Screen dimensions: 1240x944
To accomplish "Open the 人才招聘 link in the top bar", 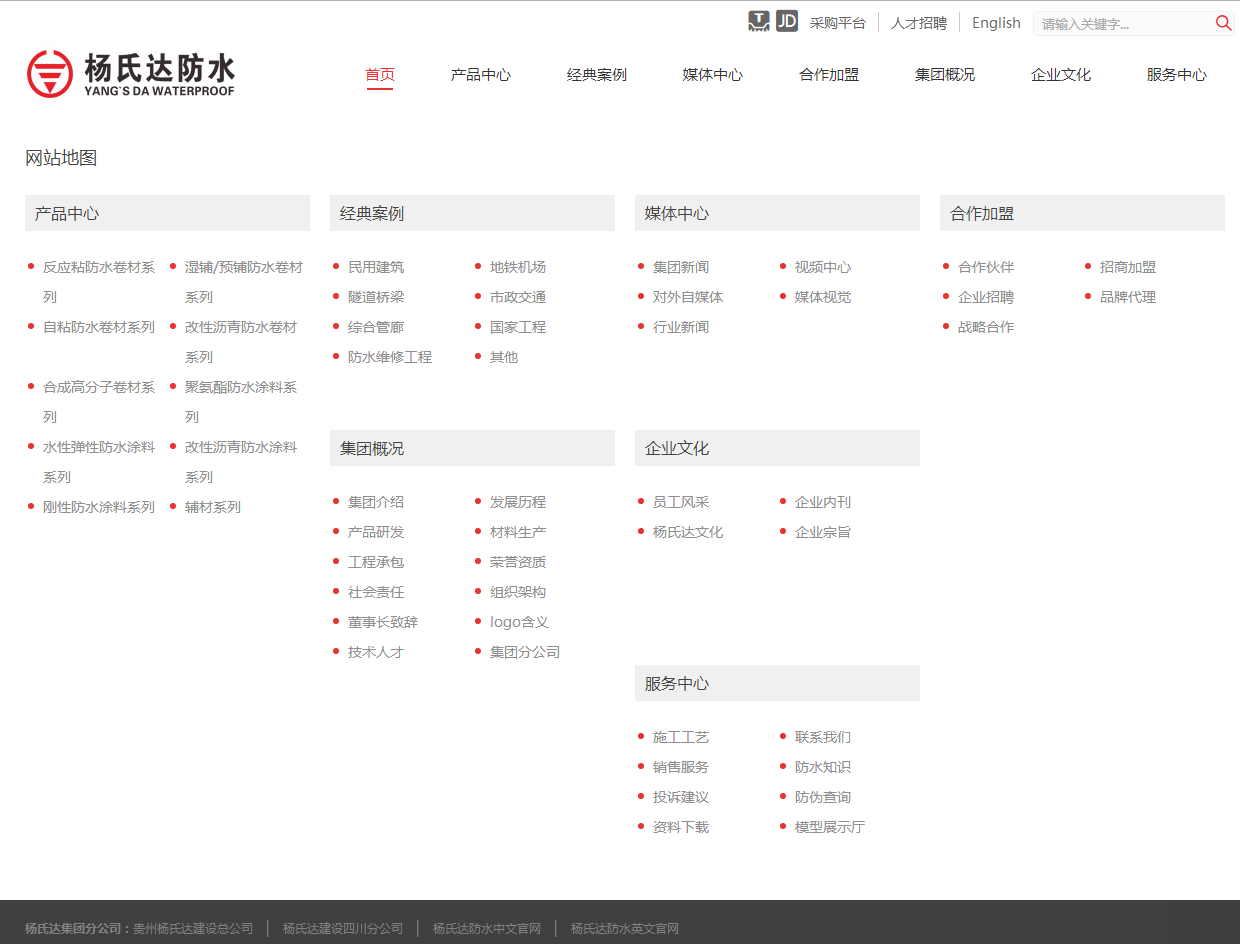I will tap(919, 23).
